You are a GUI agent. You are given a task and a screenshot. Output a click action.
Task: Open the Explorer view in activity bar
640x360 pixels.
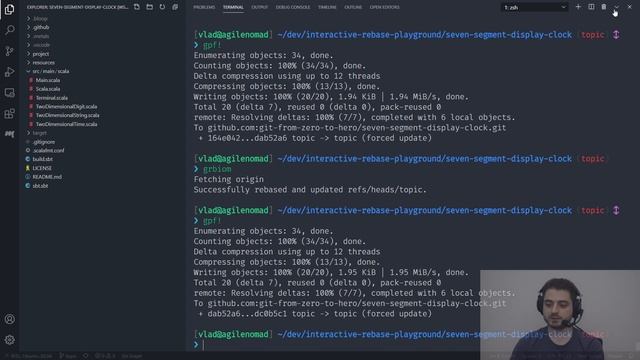(9, 9)
